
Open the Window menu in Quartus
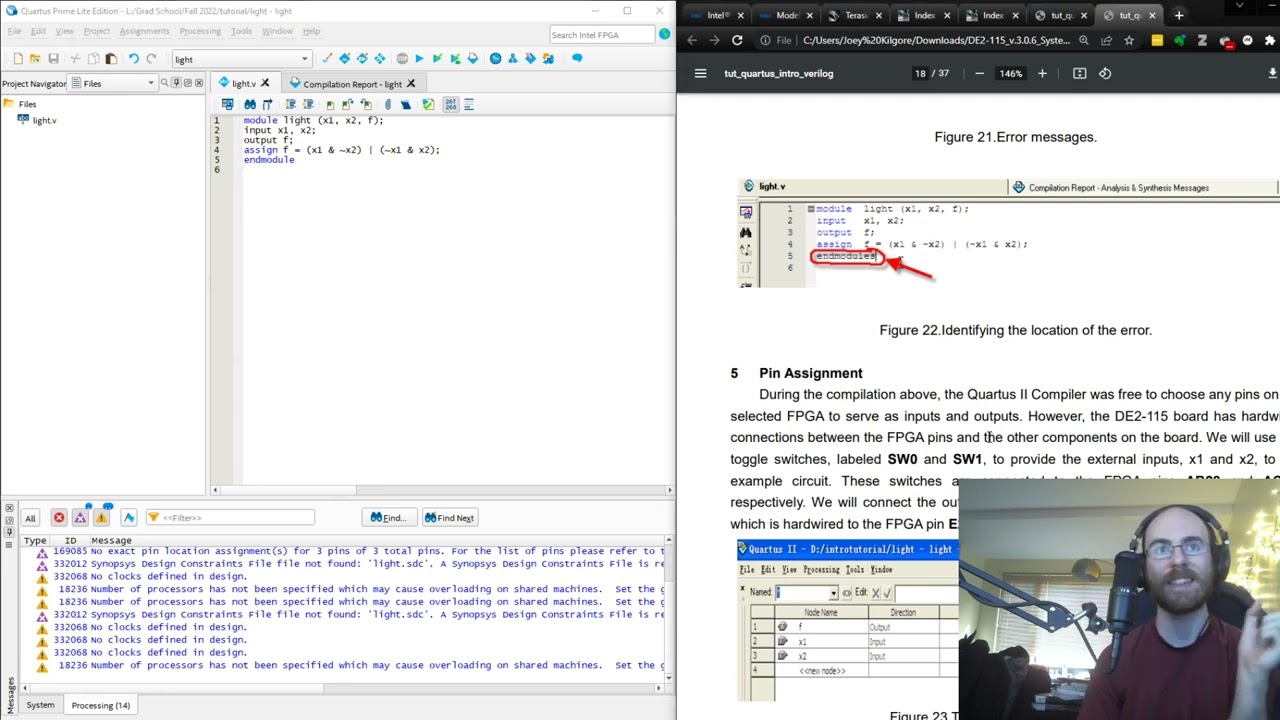tap(277, 32)
